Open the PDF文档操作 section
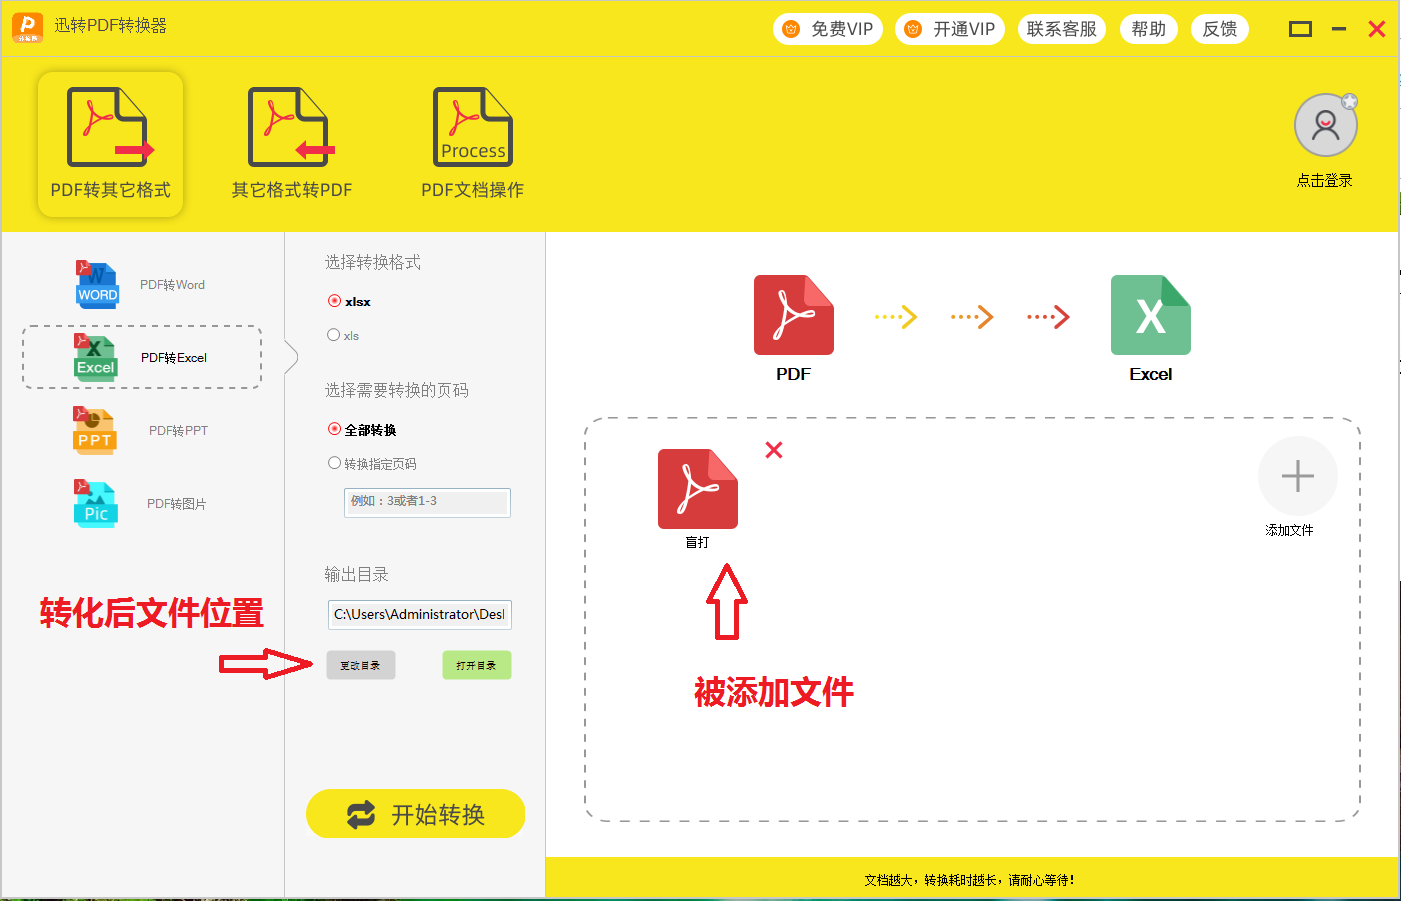Image resolution: width=1401 pixels, height=901 pixels. point(472,144)
